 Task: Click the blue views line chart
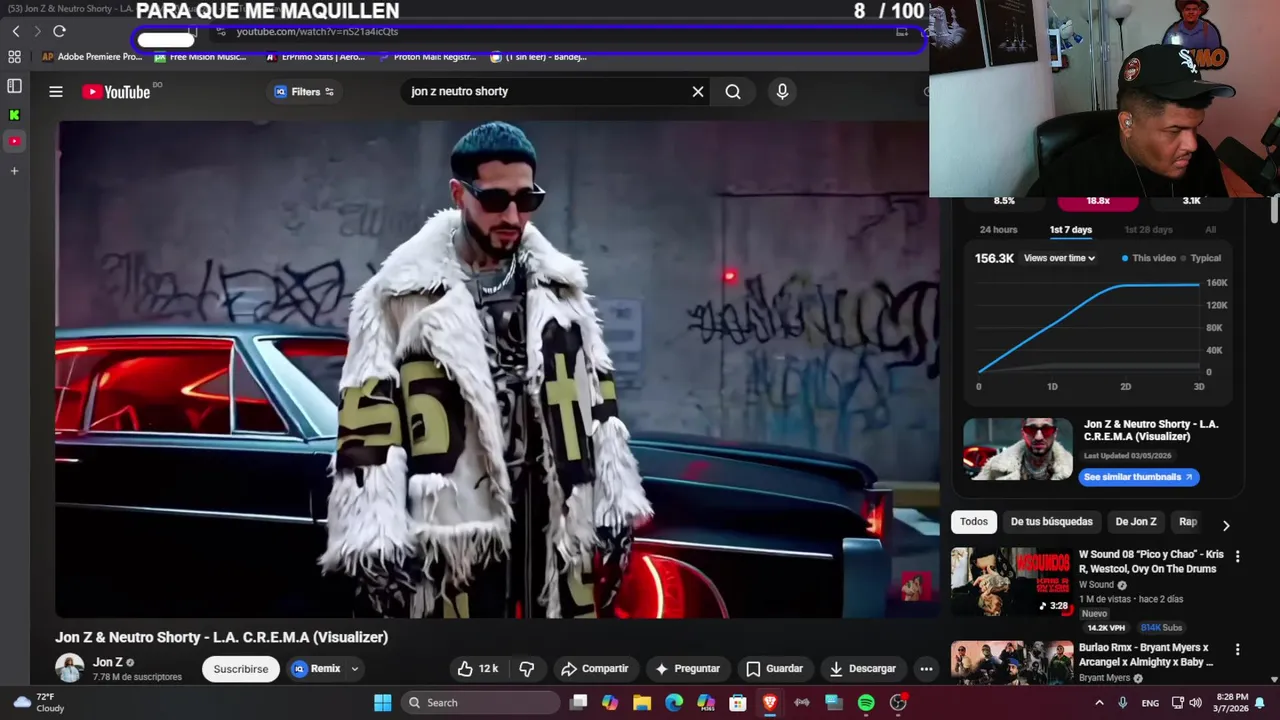(1090, 328)
